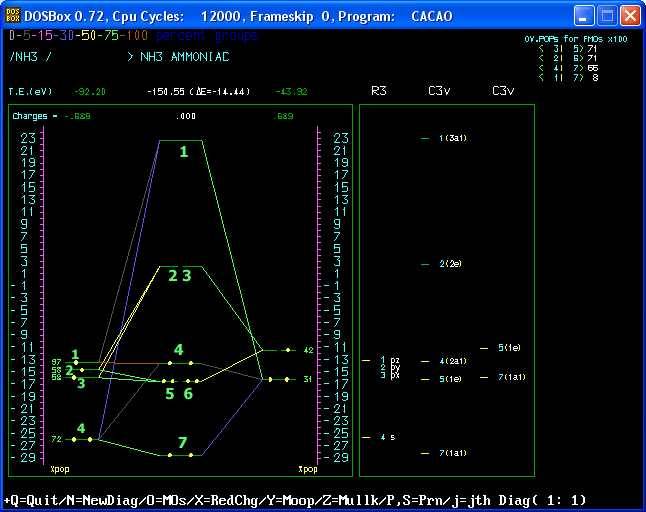Click the overlap row '< 4| 7> 66'
Screen dimensions: 646x512
coord(568,68)
